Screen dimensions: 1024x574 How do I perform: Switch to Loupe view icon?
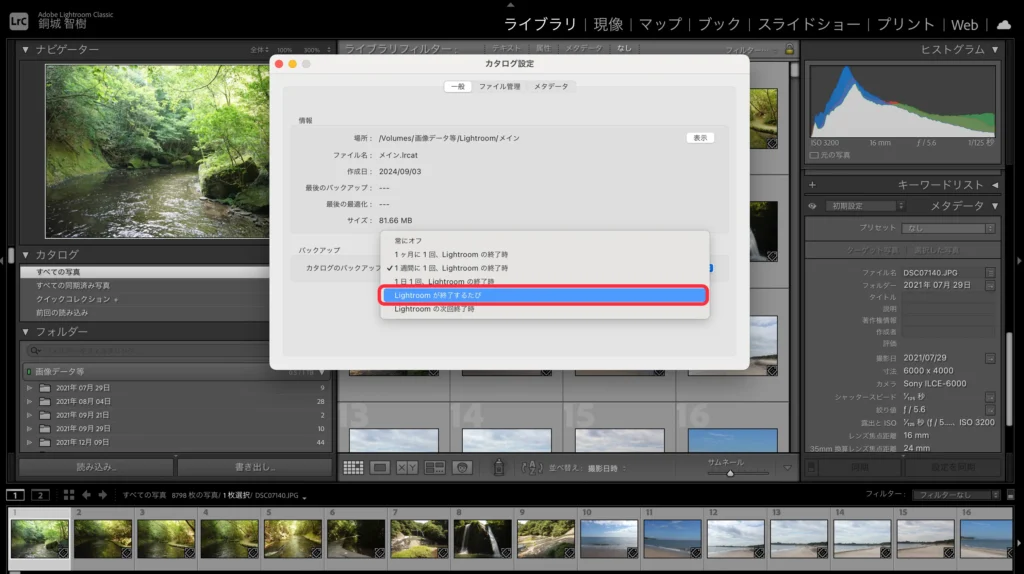[x=380, y=467]
